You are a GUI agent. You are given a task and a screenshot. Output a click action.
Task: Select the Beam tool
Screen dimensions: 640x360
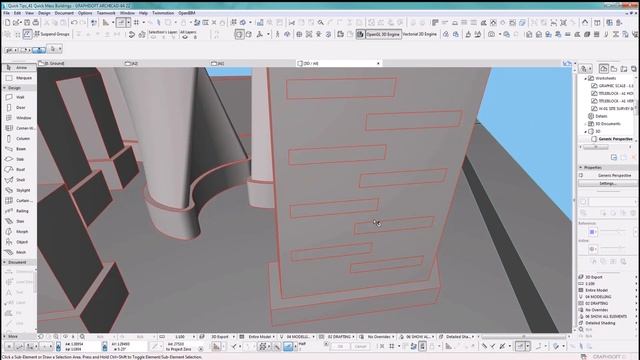pyautogui.click(x=18, y=149)
